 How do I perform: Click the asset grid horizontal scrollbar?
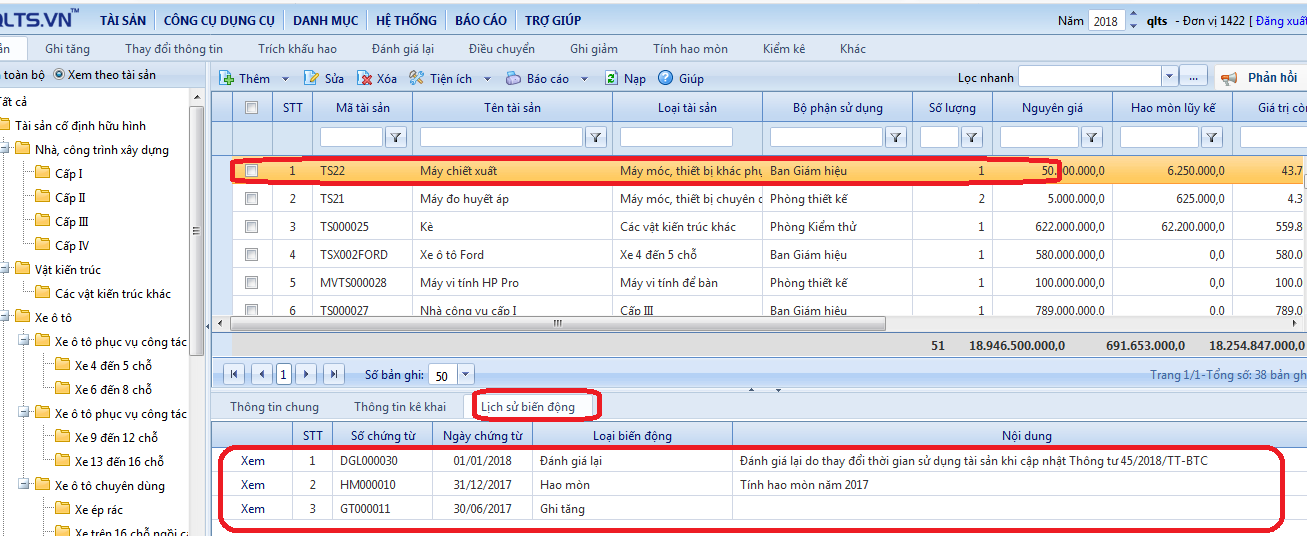tap(558, 324)
